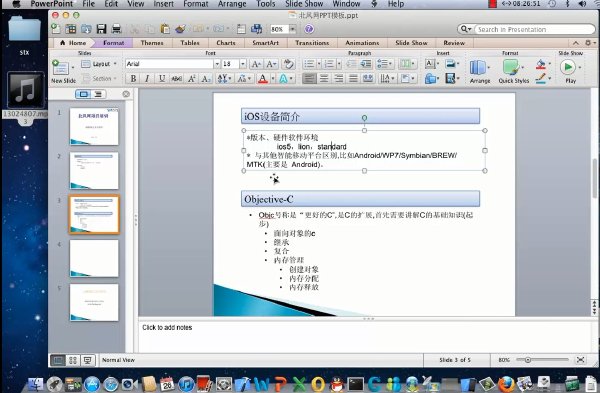Click the Text Box insert icon
Viewport: 600px width, 393px height.
point(430,64)
